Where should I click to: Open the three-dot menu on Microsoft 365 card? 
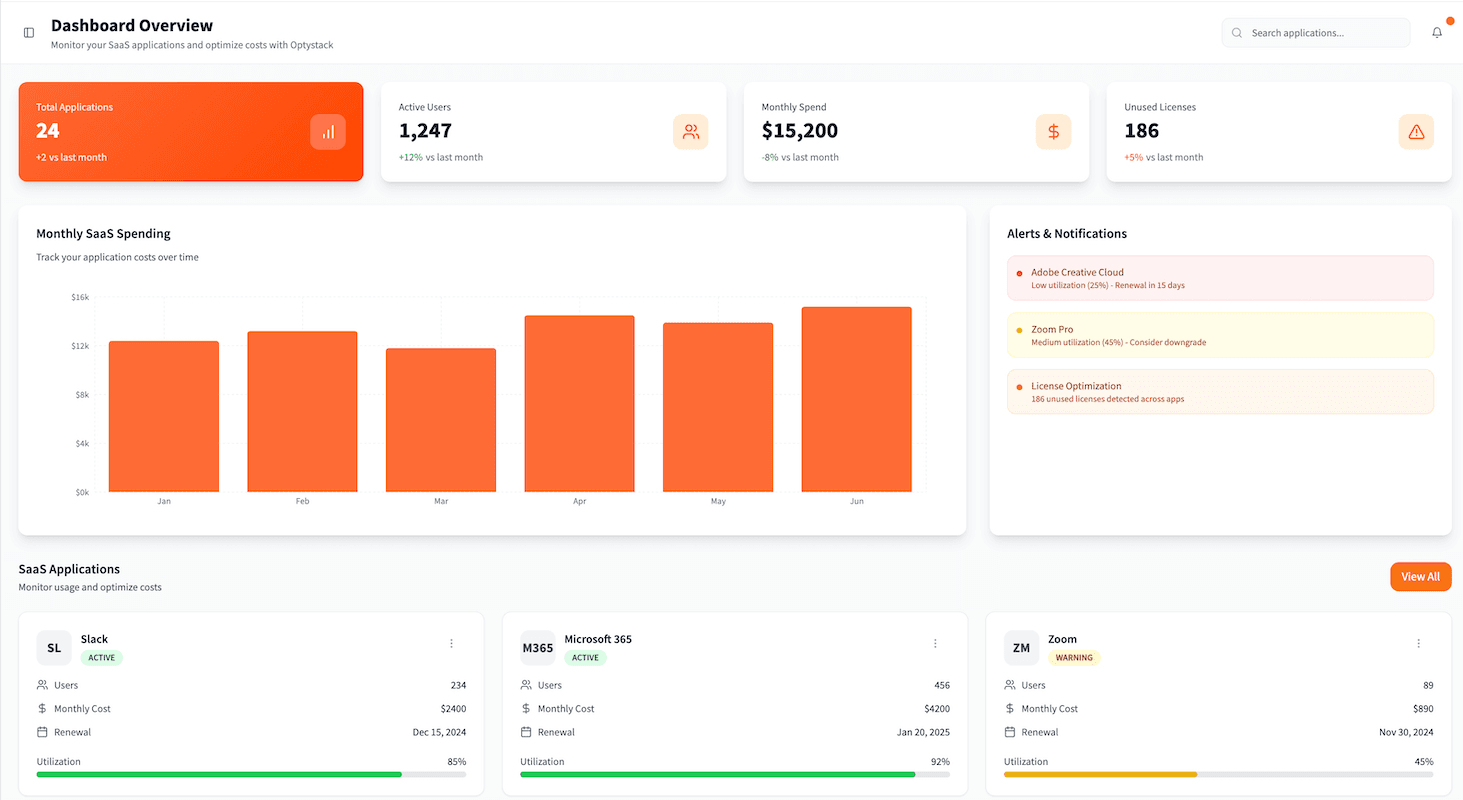[x=935, y=643]
